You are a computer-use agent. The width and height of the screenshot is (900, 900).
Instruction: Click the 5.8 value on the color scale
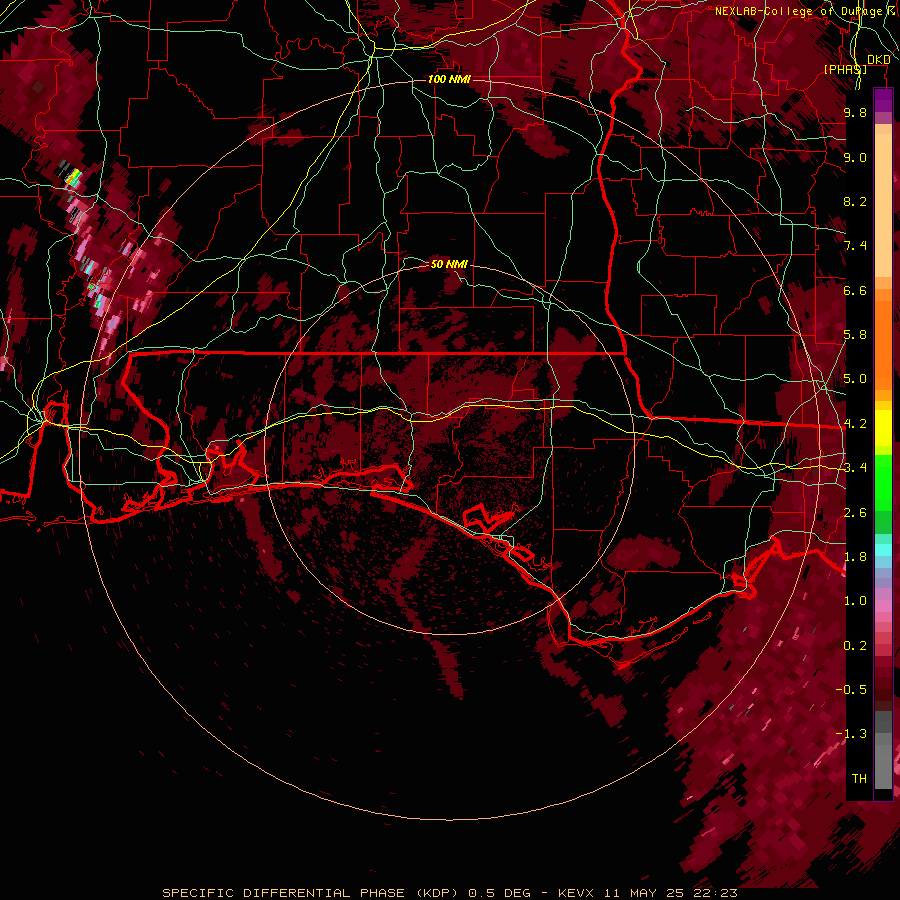tap(855, 335)
